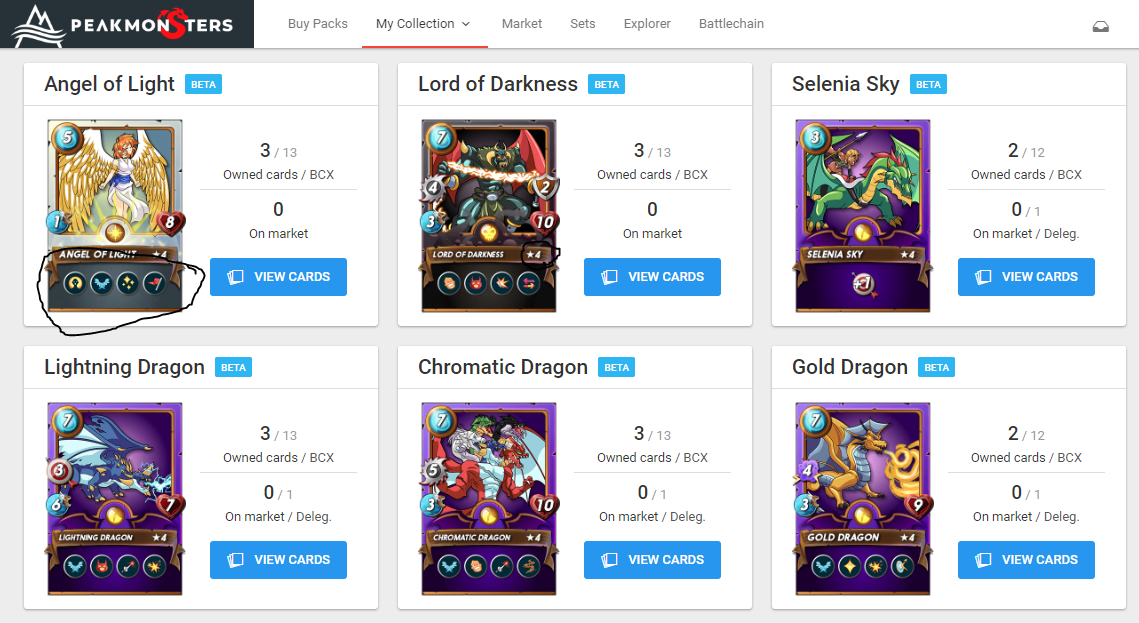View cards for Lord of Darkness
The image size is (1139, 623).
click(x=652, y=277)
